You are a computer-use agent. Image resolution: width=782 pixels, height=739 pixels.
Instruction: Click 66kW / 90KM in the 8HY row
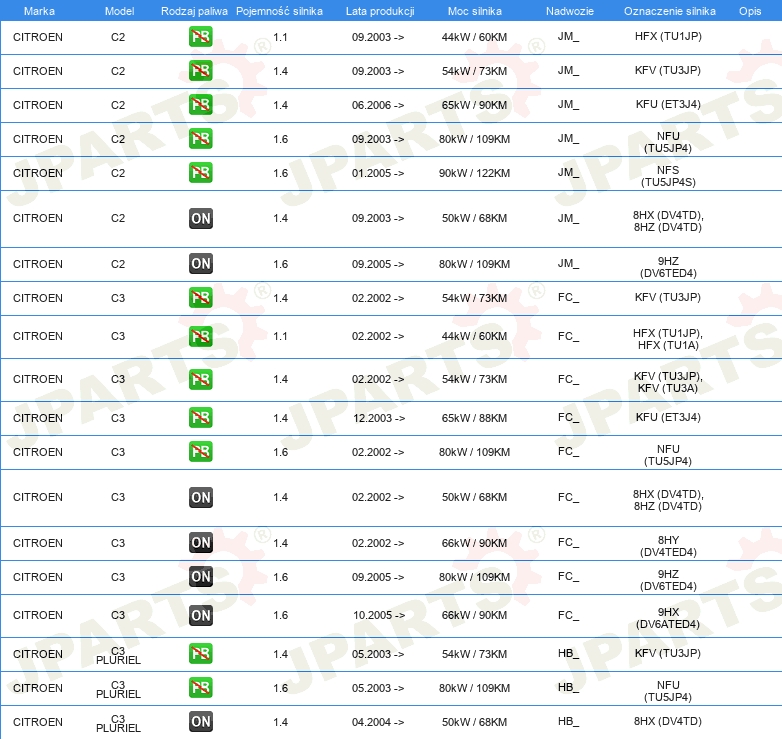[474, 543]
